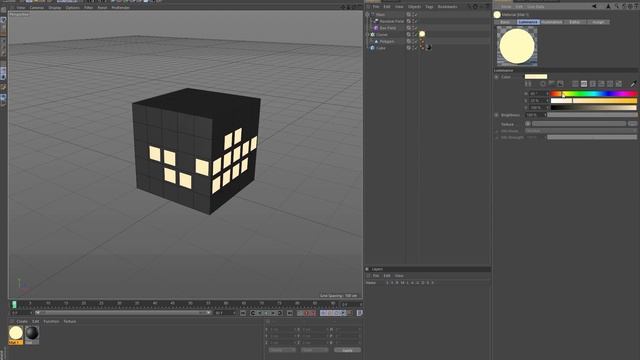Edit the Hue value field
Viewport: 640px width, 360px height.
(x=538, y=94)
